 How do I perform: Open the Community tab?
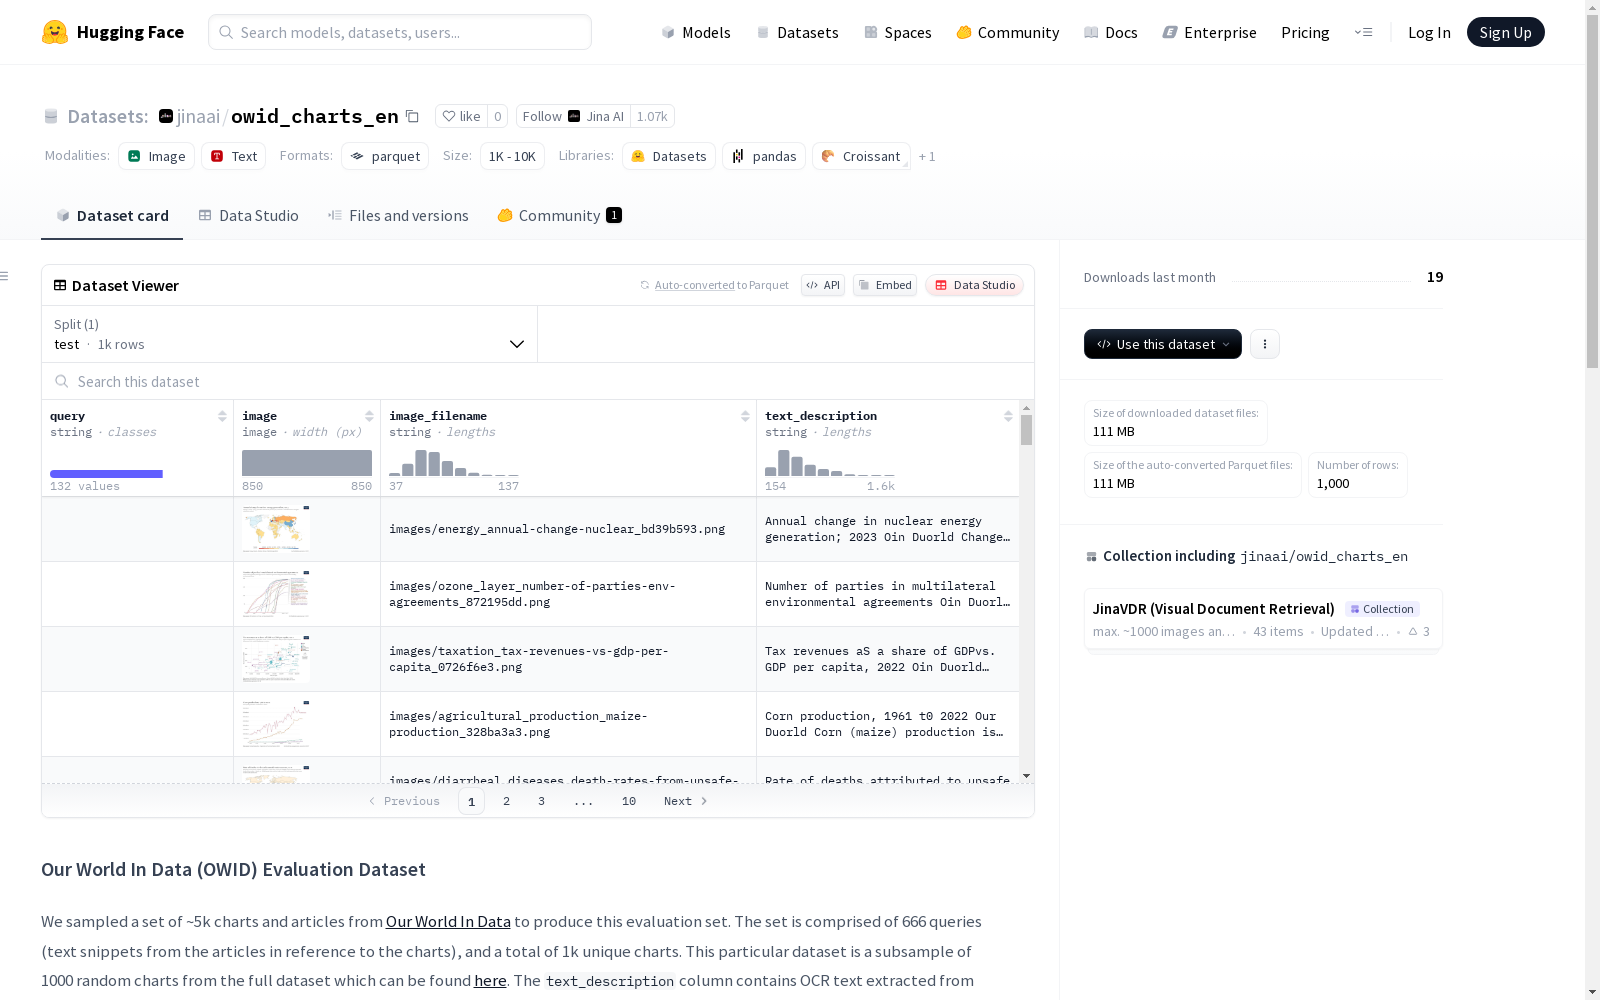(559, 216)
